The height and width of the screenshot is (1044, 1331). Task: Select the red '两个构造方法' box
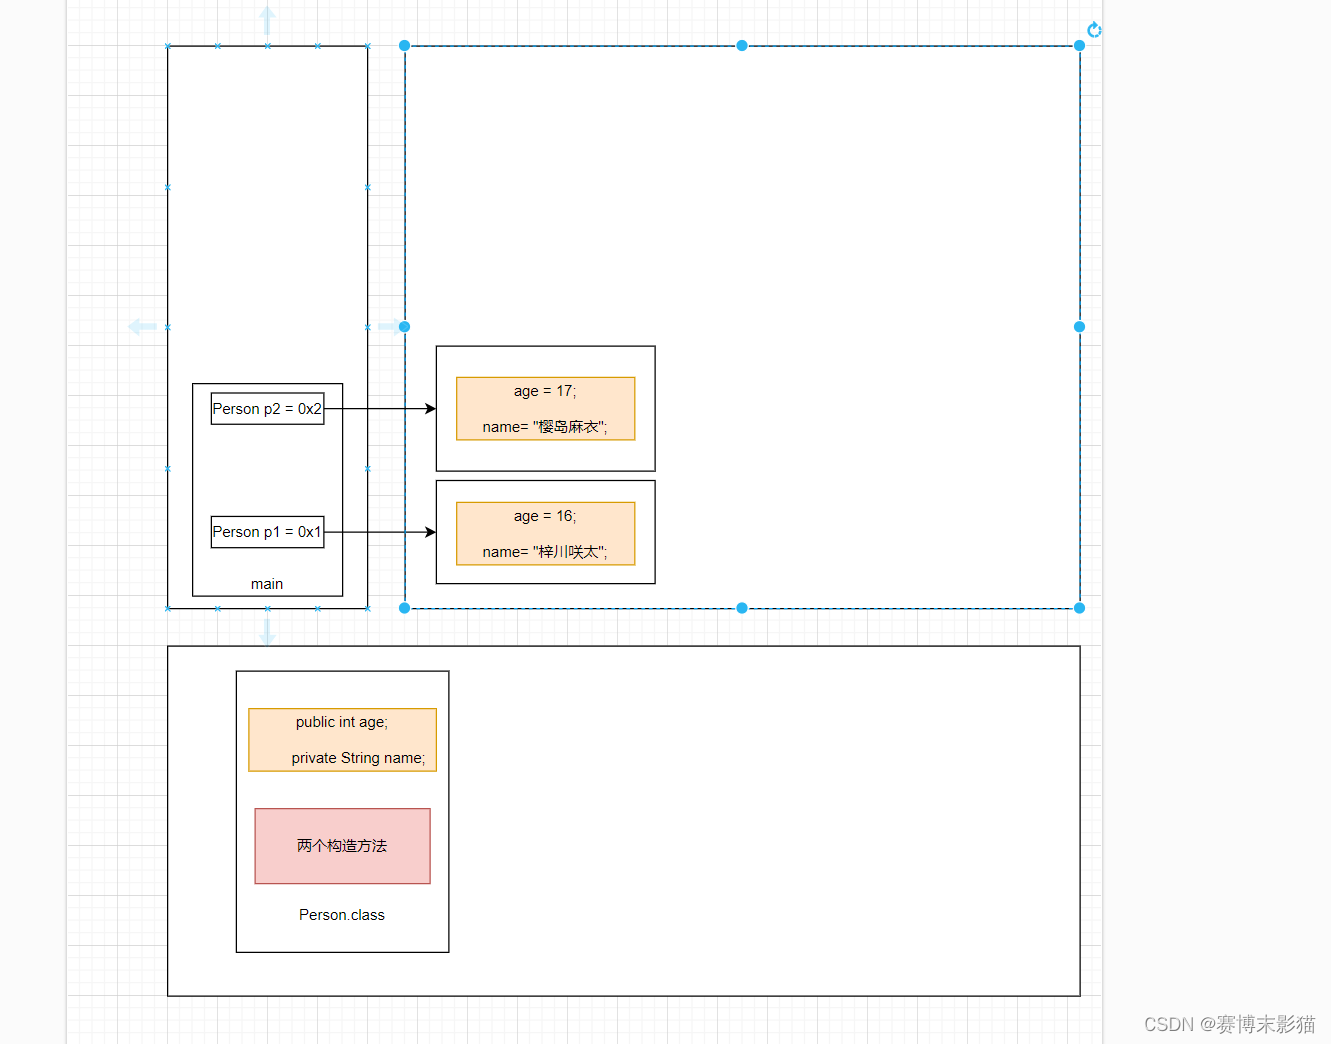[342, 846]
